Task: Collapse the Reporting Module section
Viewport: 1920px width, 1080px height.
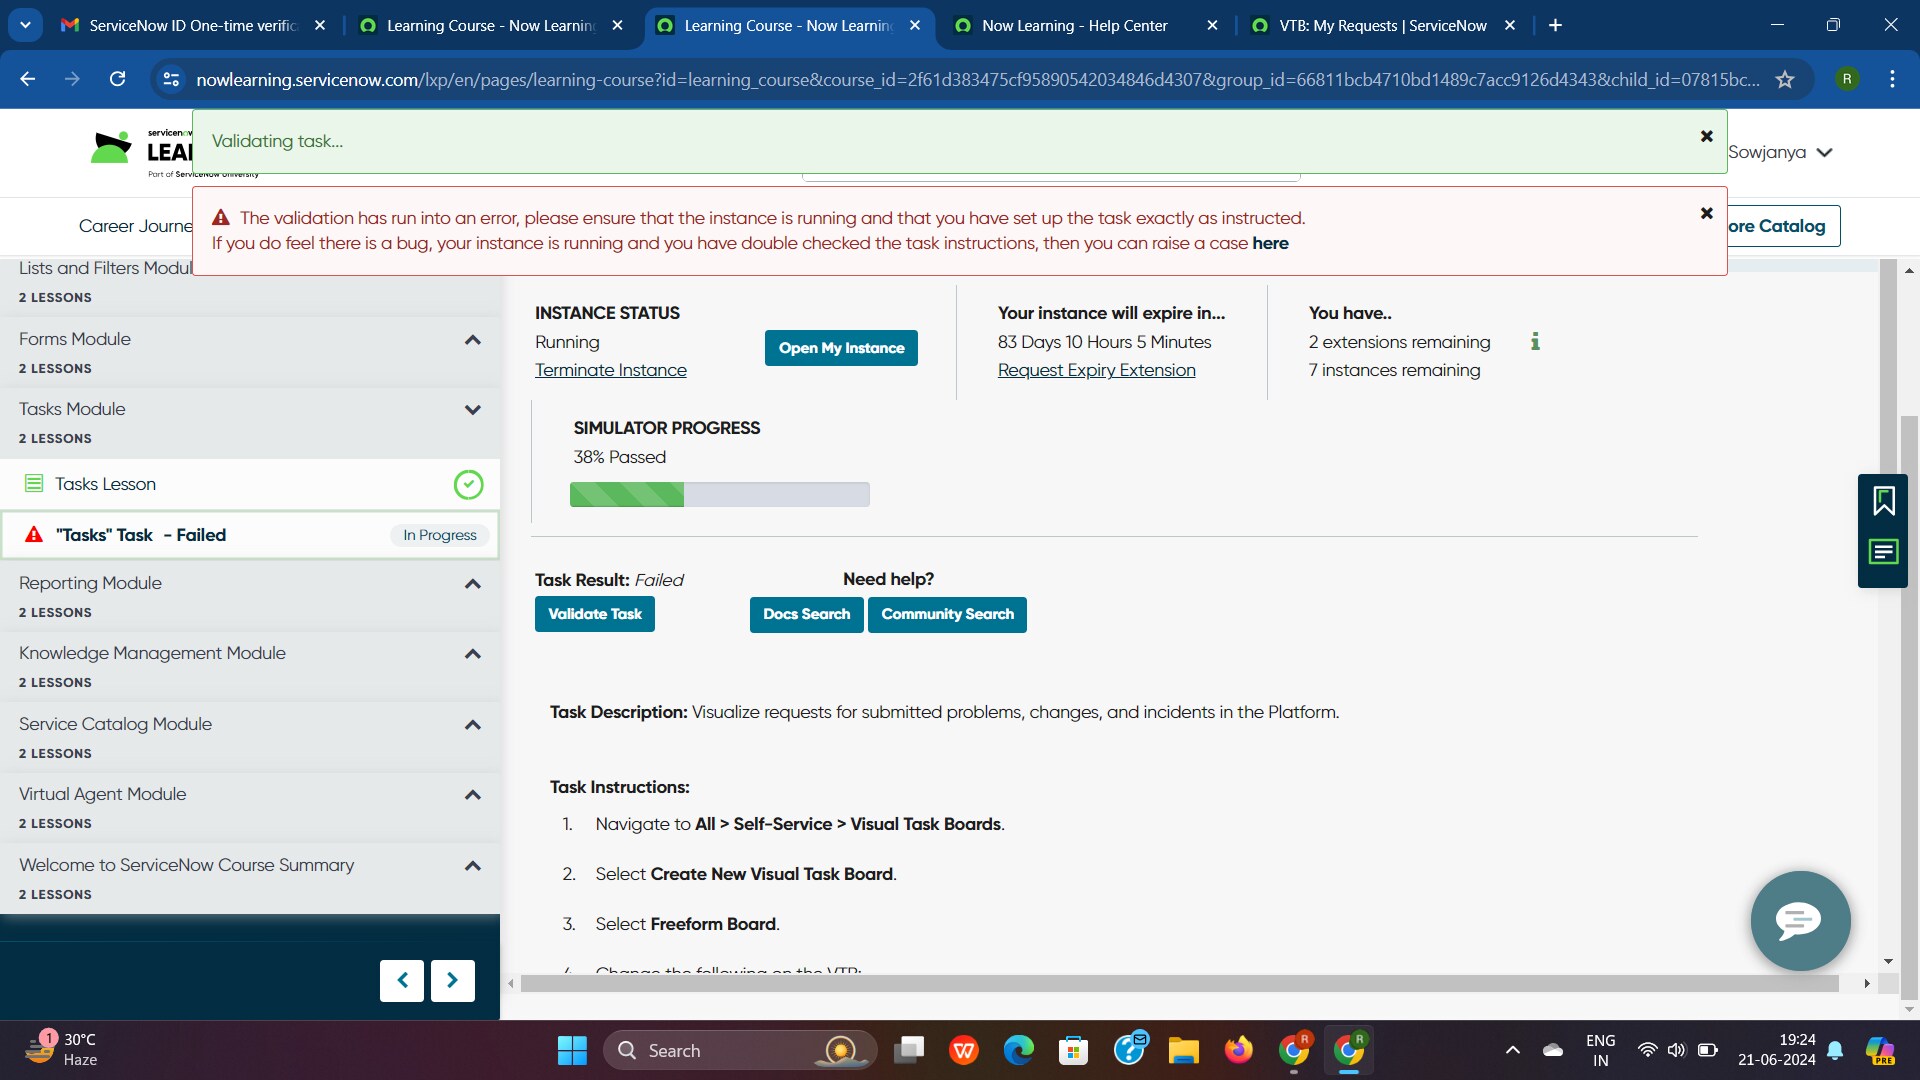Action: coord(472,584)
